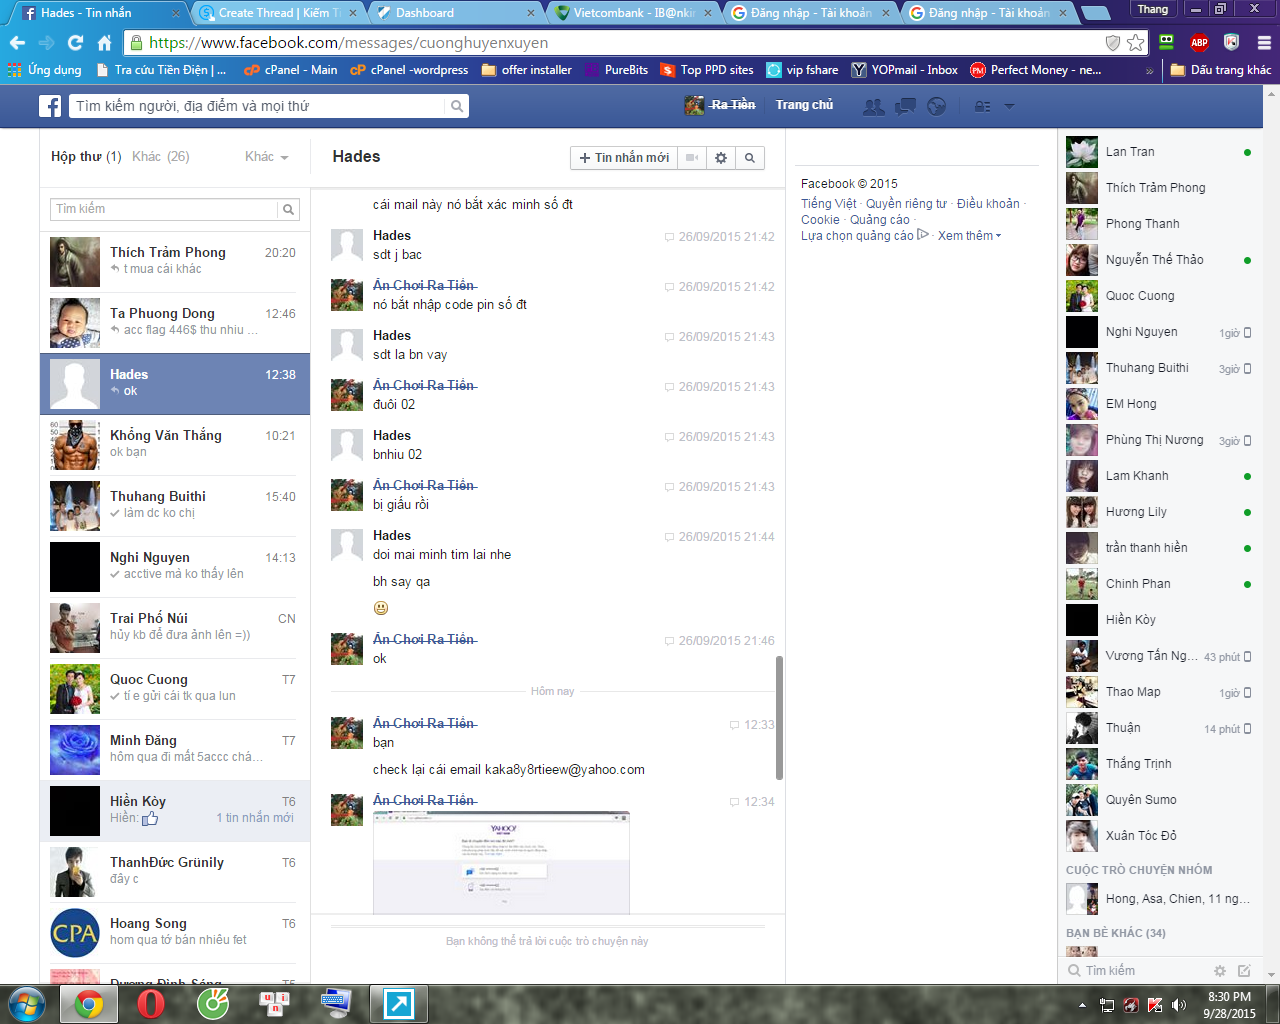Viewport: 1280px width, 1024px height.
Task: Click the browser address bar
Action: pos(622,43)
